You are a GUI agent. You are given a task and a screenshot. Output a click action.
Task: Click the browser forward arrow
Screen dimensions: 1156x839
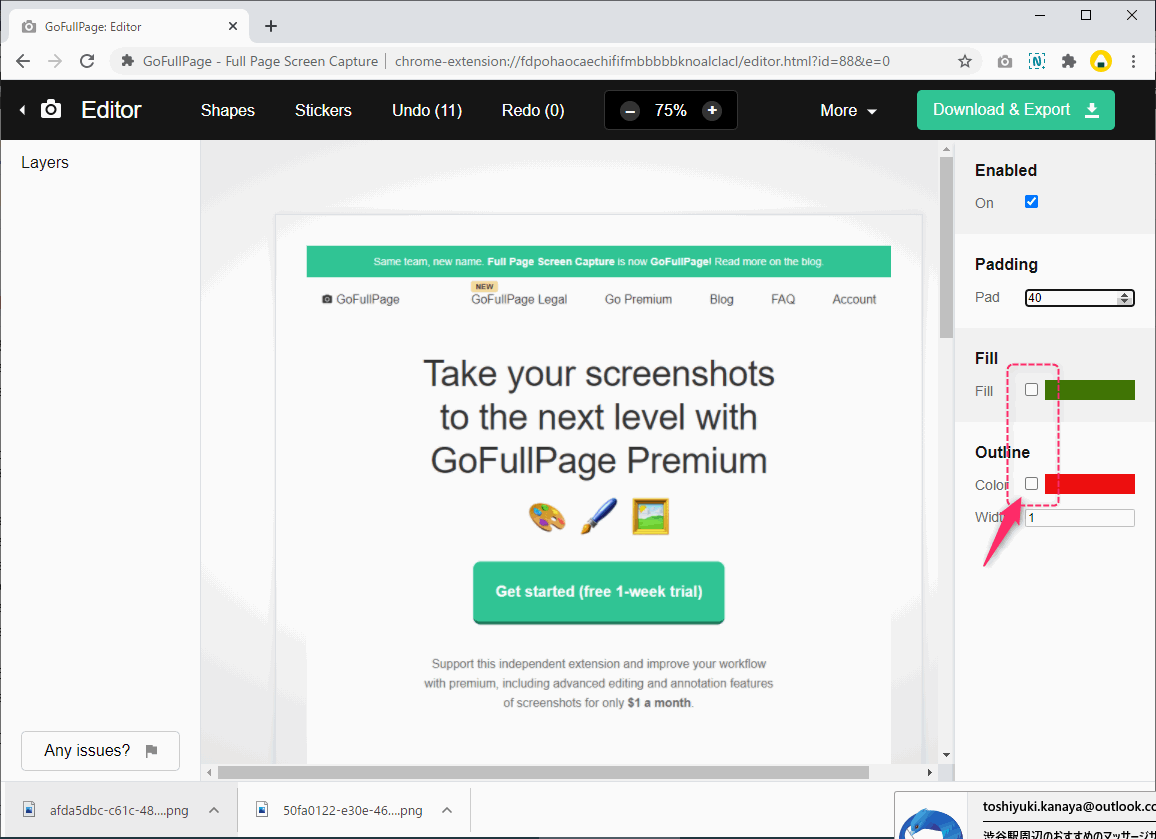[55, 61]
